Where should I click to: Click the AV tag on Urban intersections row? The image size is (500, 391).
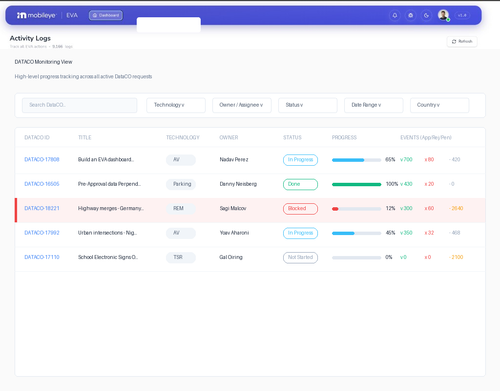181,233
